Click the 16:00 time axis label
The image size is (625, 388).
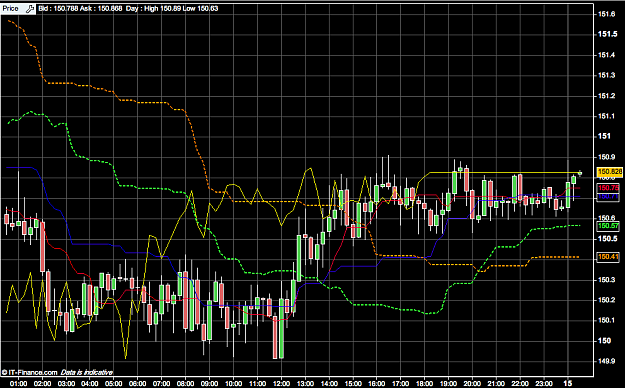coord(377,384)
